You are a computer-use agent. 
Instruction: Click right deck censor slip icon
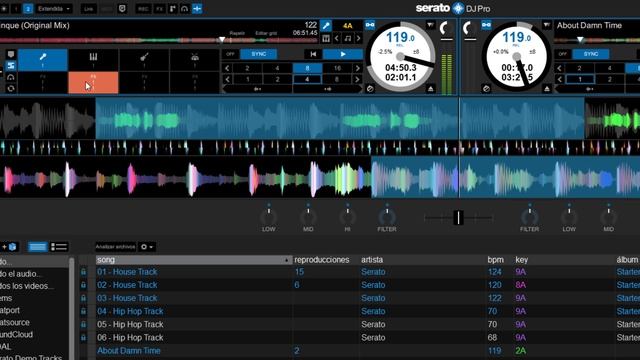click(x=486, y=89)
